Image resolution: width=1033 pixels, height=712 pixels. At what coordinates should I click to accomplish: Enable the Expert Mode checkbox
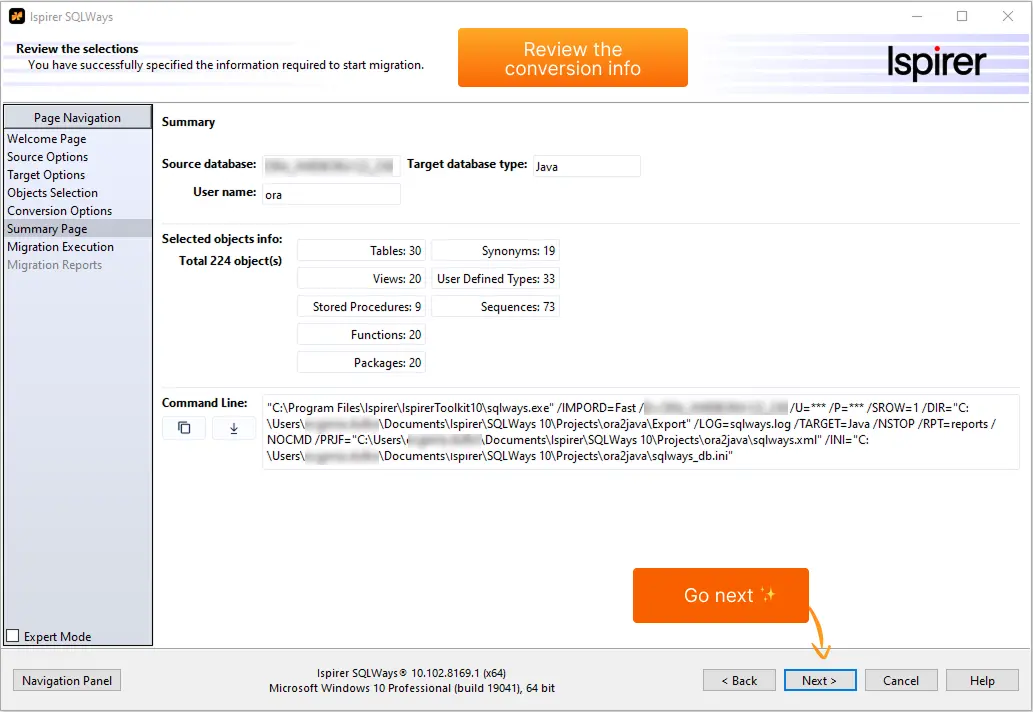(x=13, y=636)
